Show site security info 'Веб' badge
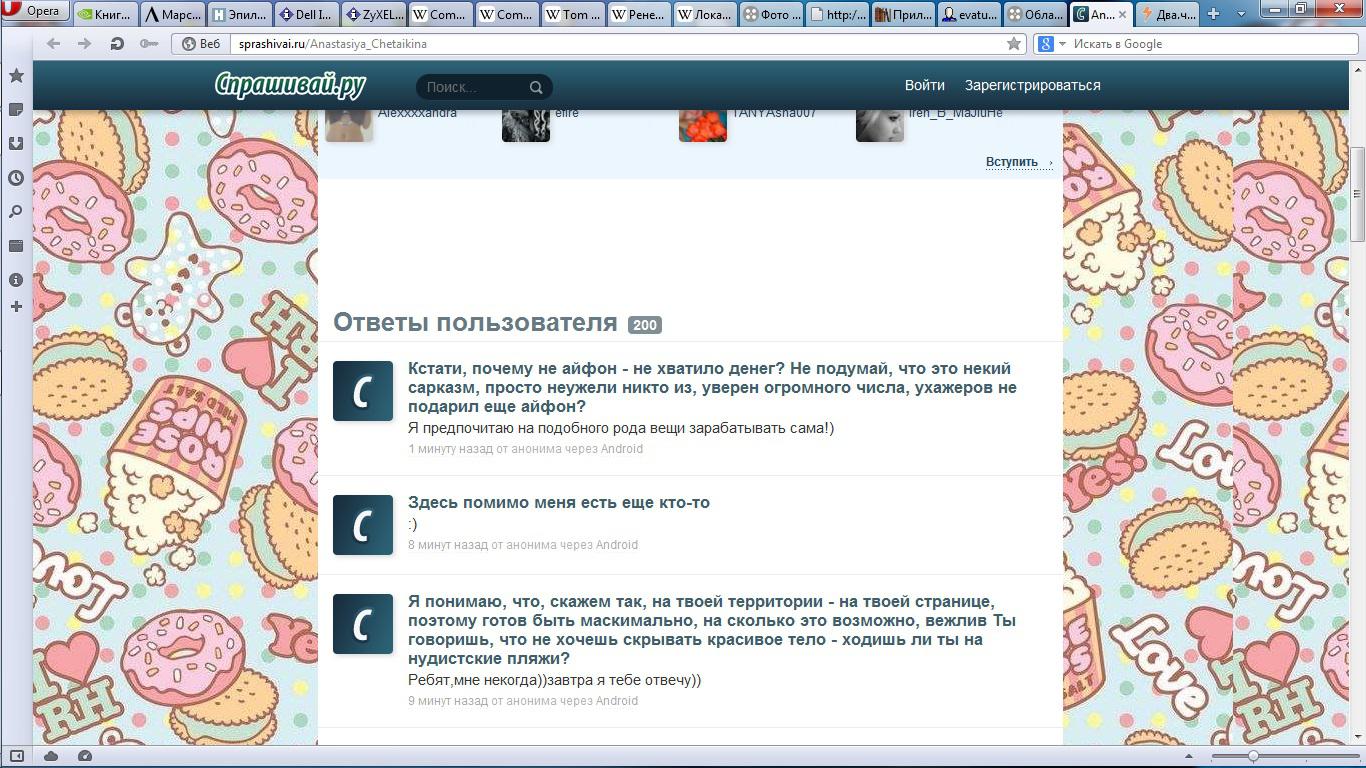Viewport: 1366px width, 768px height. (x=201, y=44)
